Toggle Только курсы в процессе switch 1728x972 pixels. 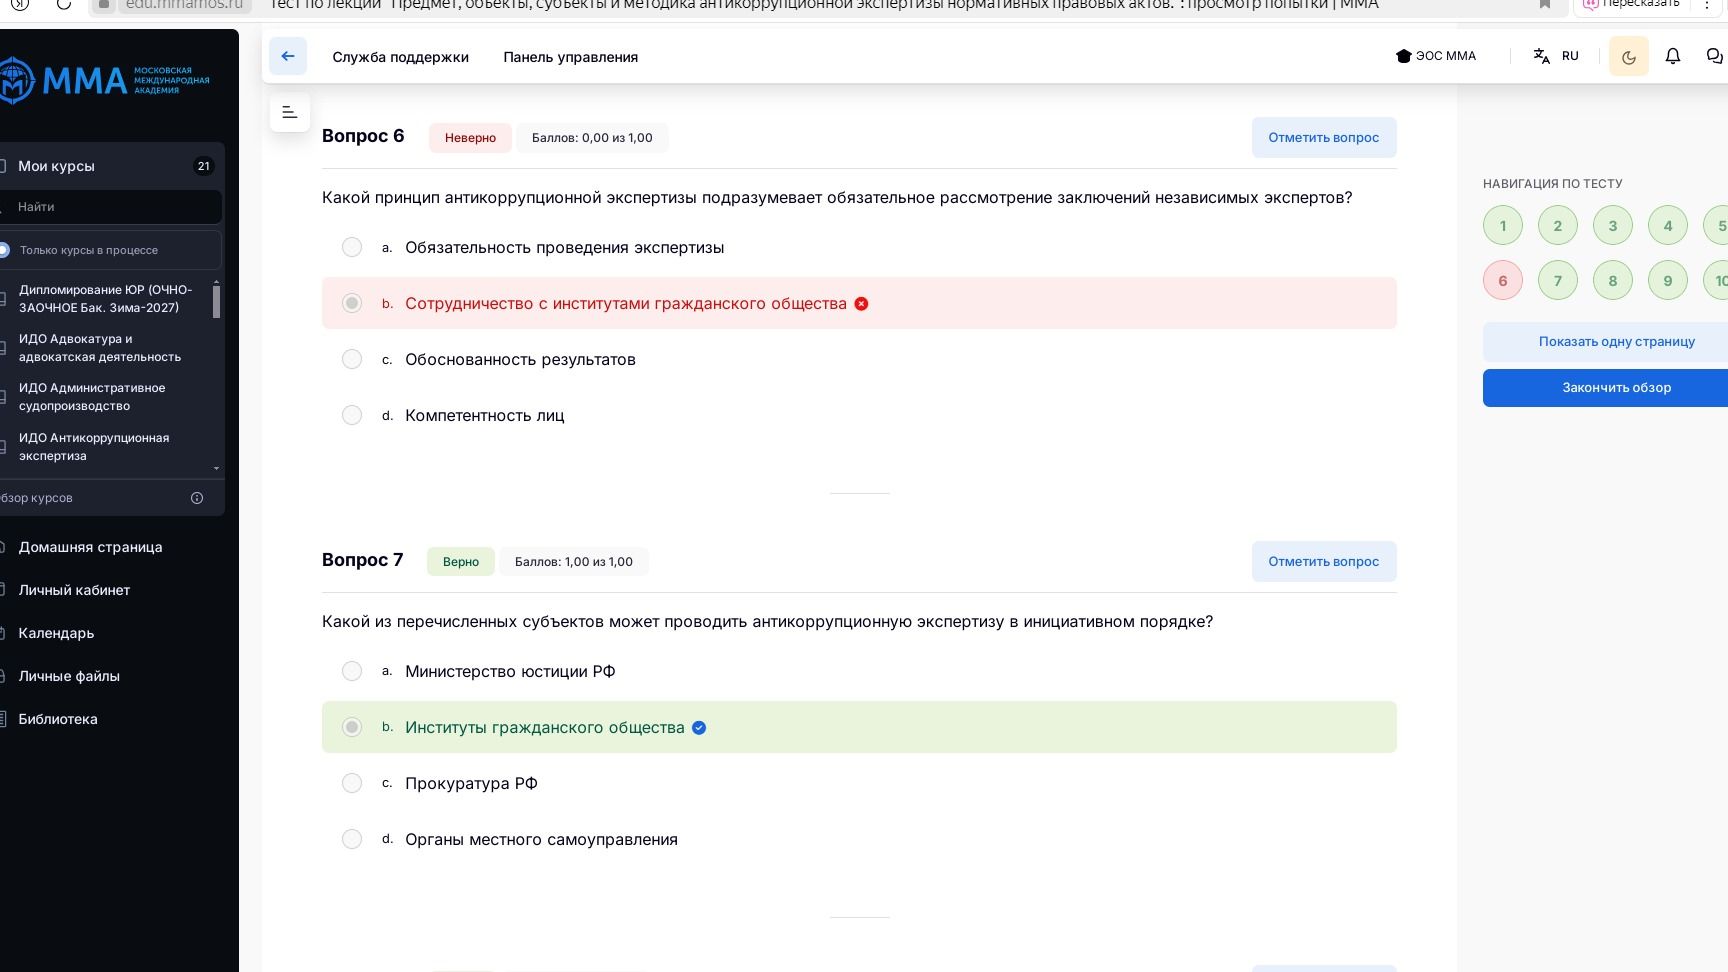point(4,250)
